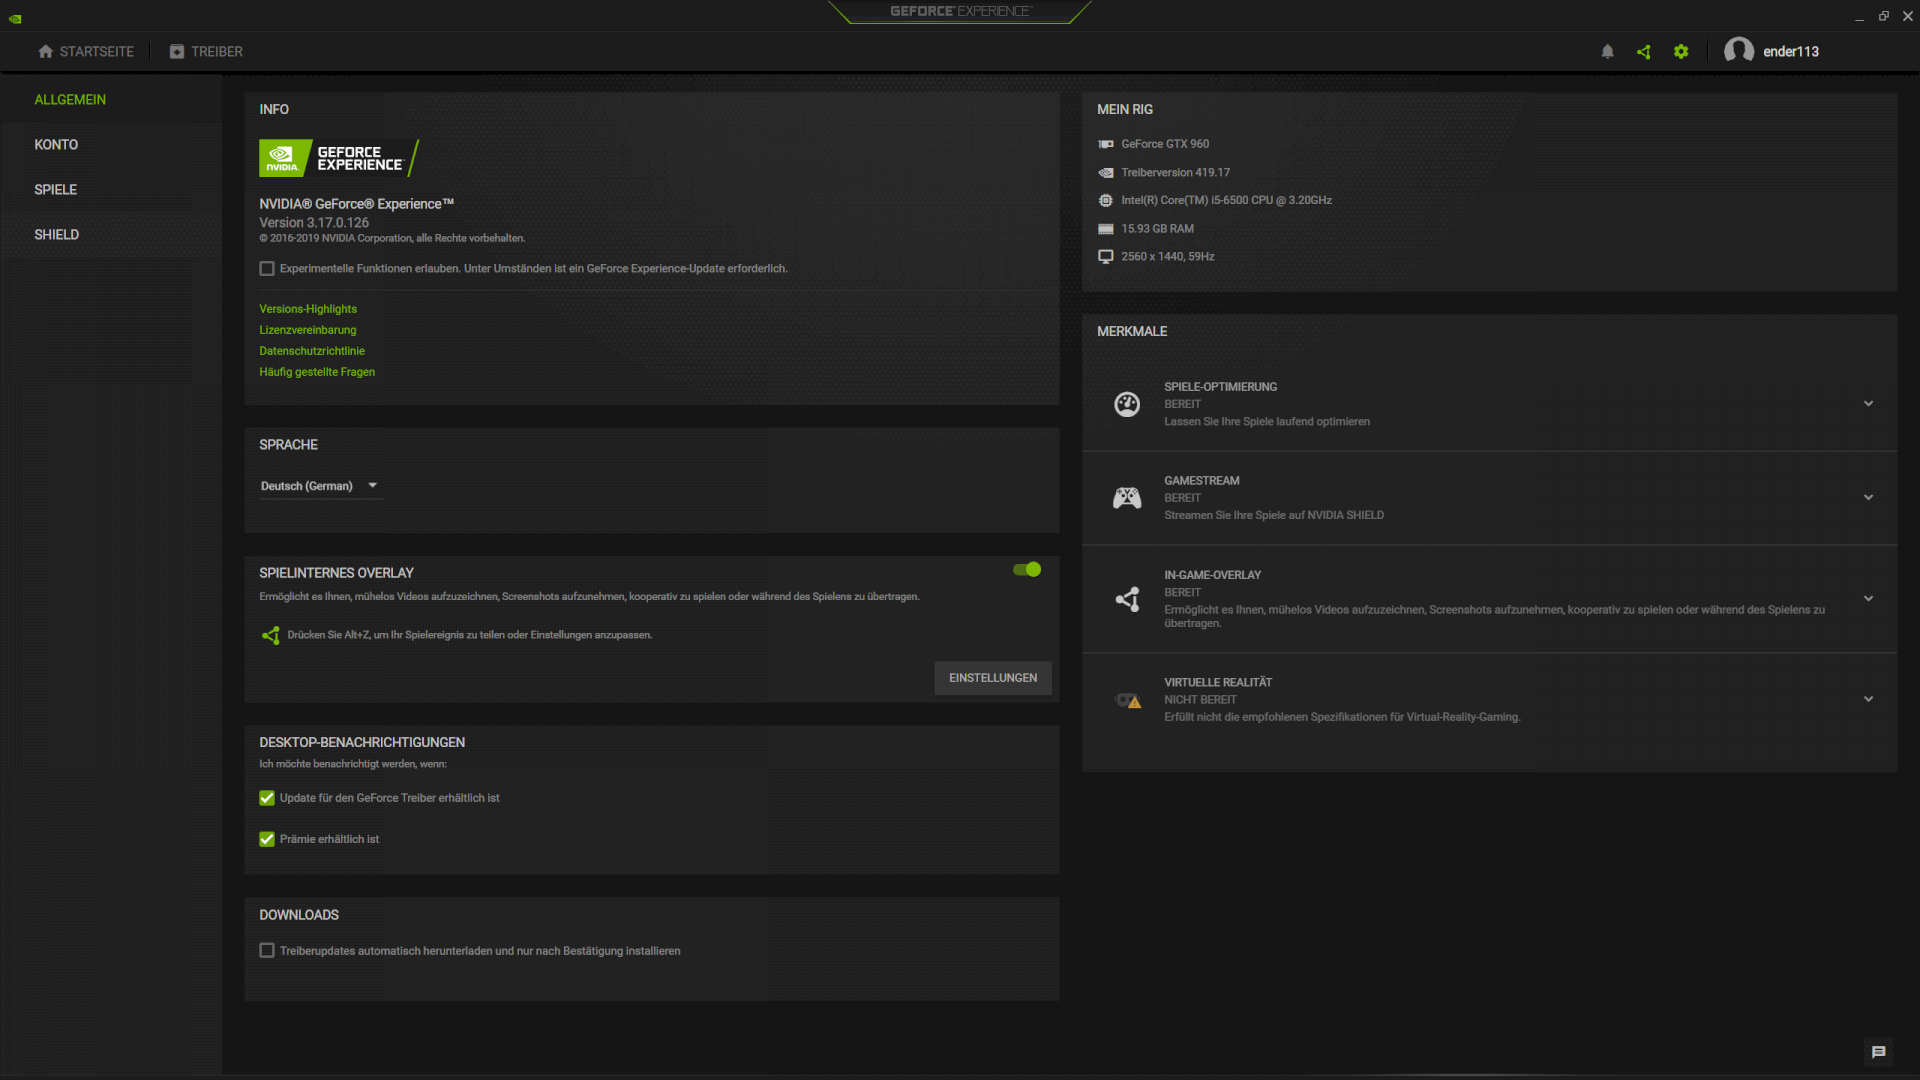The height and width of the screenshot is (1080, 1920).
Task: Restore down the GeForce Experience window
Action: pos(1883,16)
